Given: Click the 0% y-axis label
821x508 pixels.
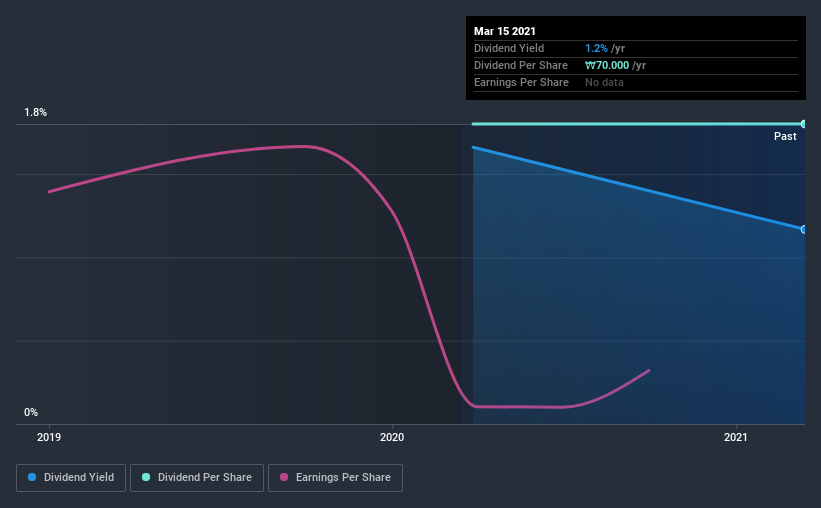Looking at the screenshot, I should [x=31, y=413].
